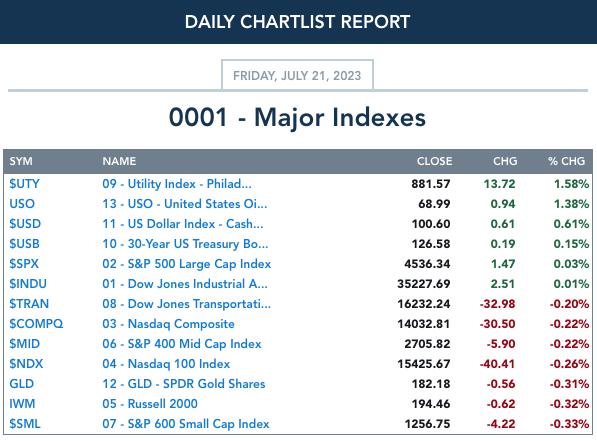Open 06 - S&P 400 Mid Cap Index

(x=182, y=344)
